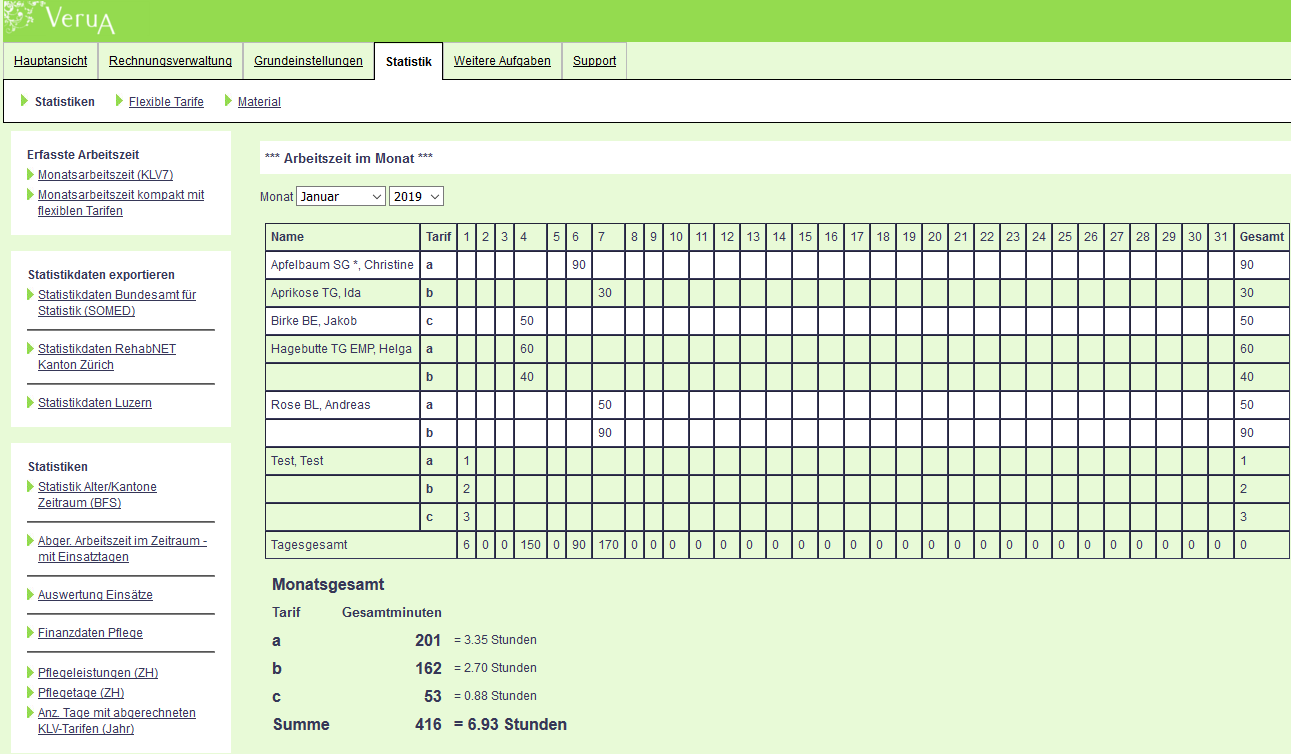The image size is (1291, 754).
Task: Click arrow icon next to Monatsarbeitszeit (KLV7)
Action: [31, 175]
